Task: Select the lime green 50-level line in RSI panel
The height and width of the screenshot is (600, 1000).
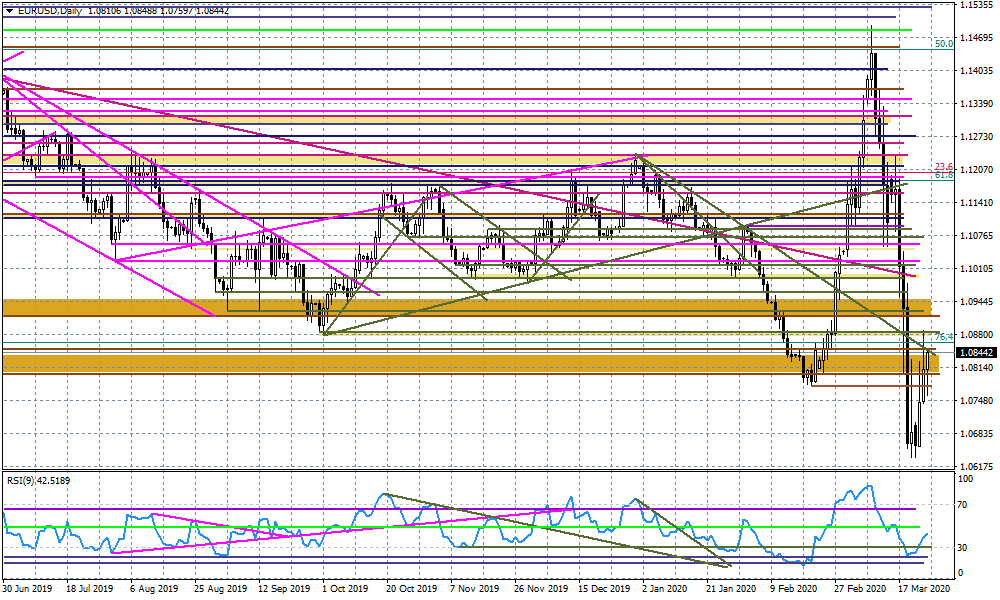Action: [462, 527]
